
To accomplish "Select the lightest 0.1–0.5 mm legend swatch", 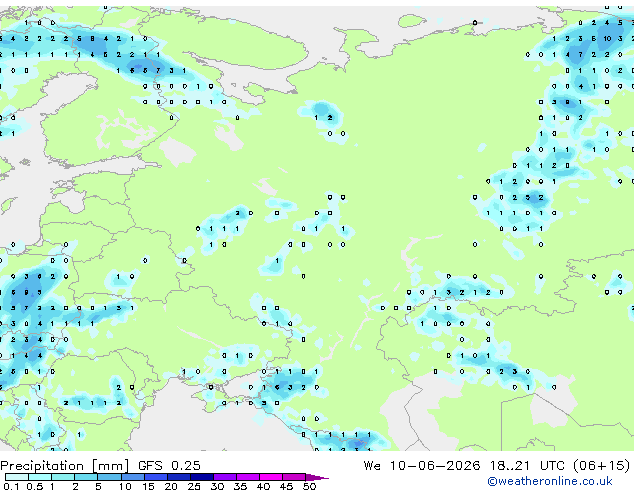I will point(17,477).
